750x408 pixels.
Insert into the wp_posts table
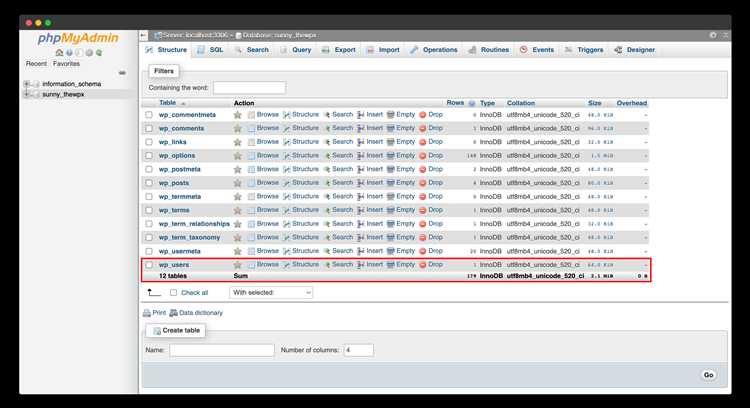(370, 183)
